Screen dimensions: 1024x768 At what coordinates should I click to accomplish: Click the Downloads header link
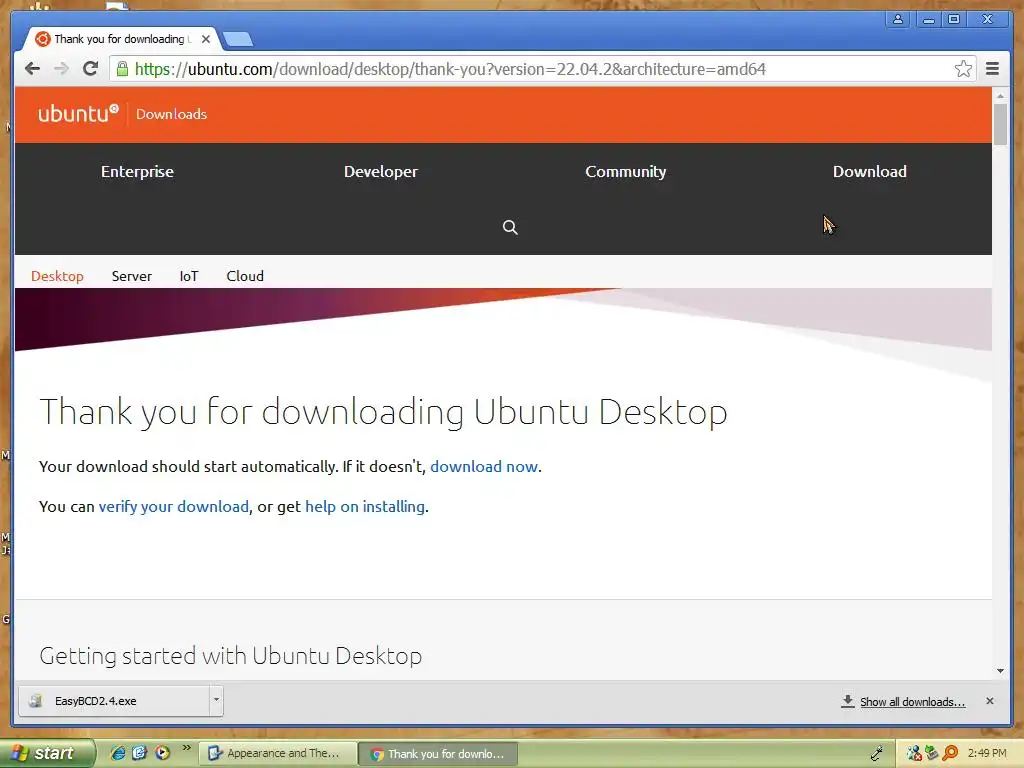pyautogui.click(x=171, y=114)
